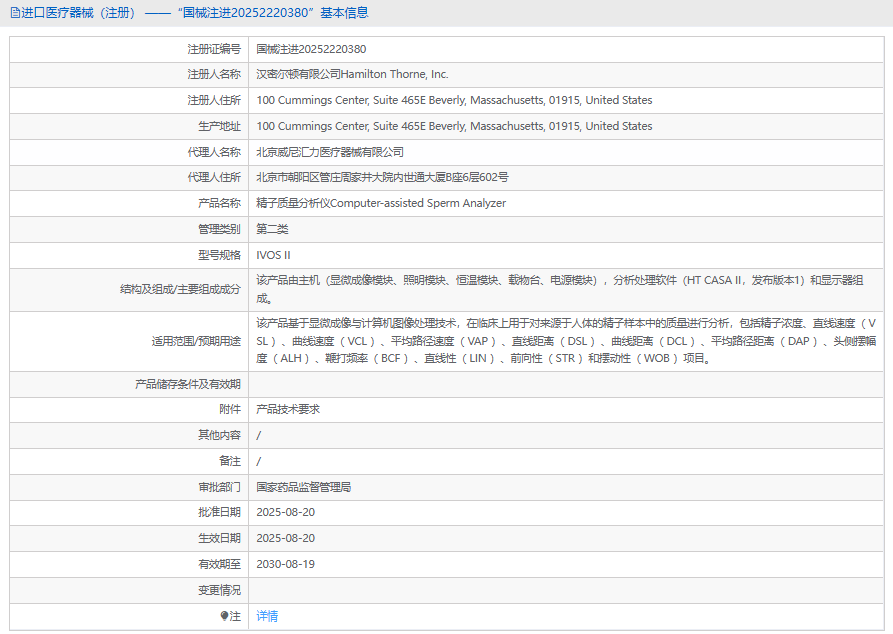Click the expiry date 2030-08-19
Viewport: 893px width, 634px height.
click(285, 564)
